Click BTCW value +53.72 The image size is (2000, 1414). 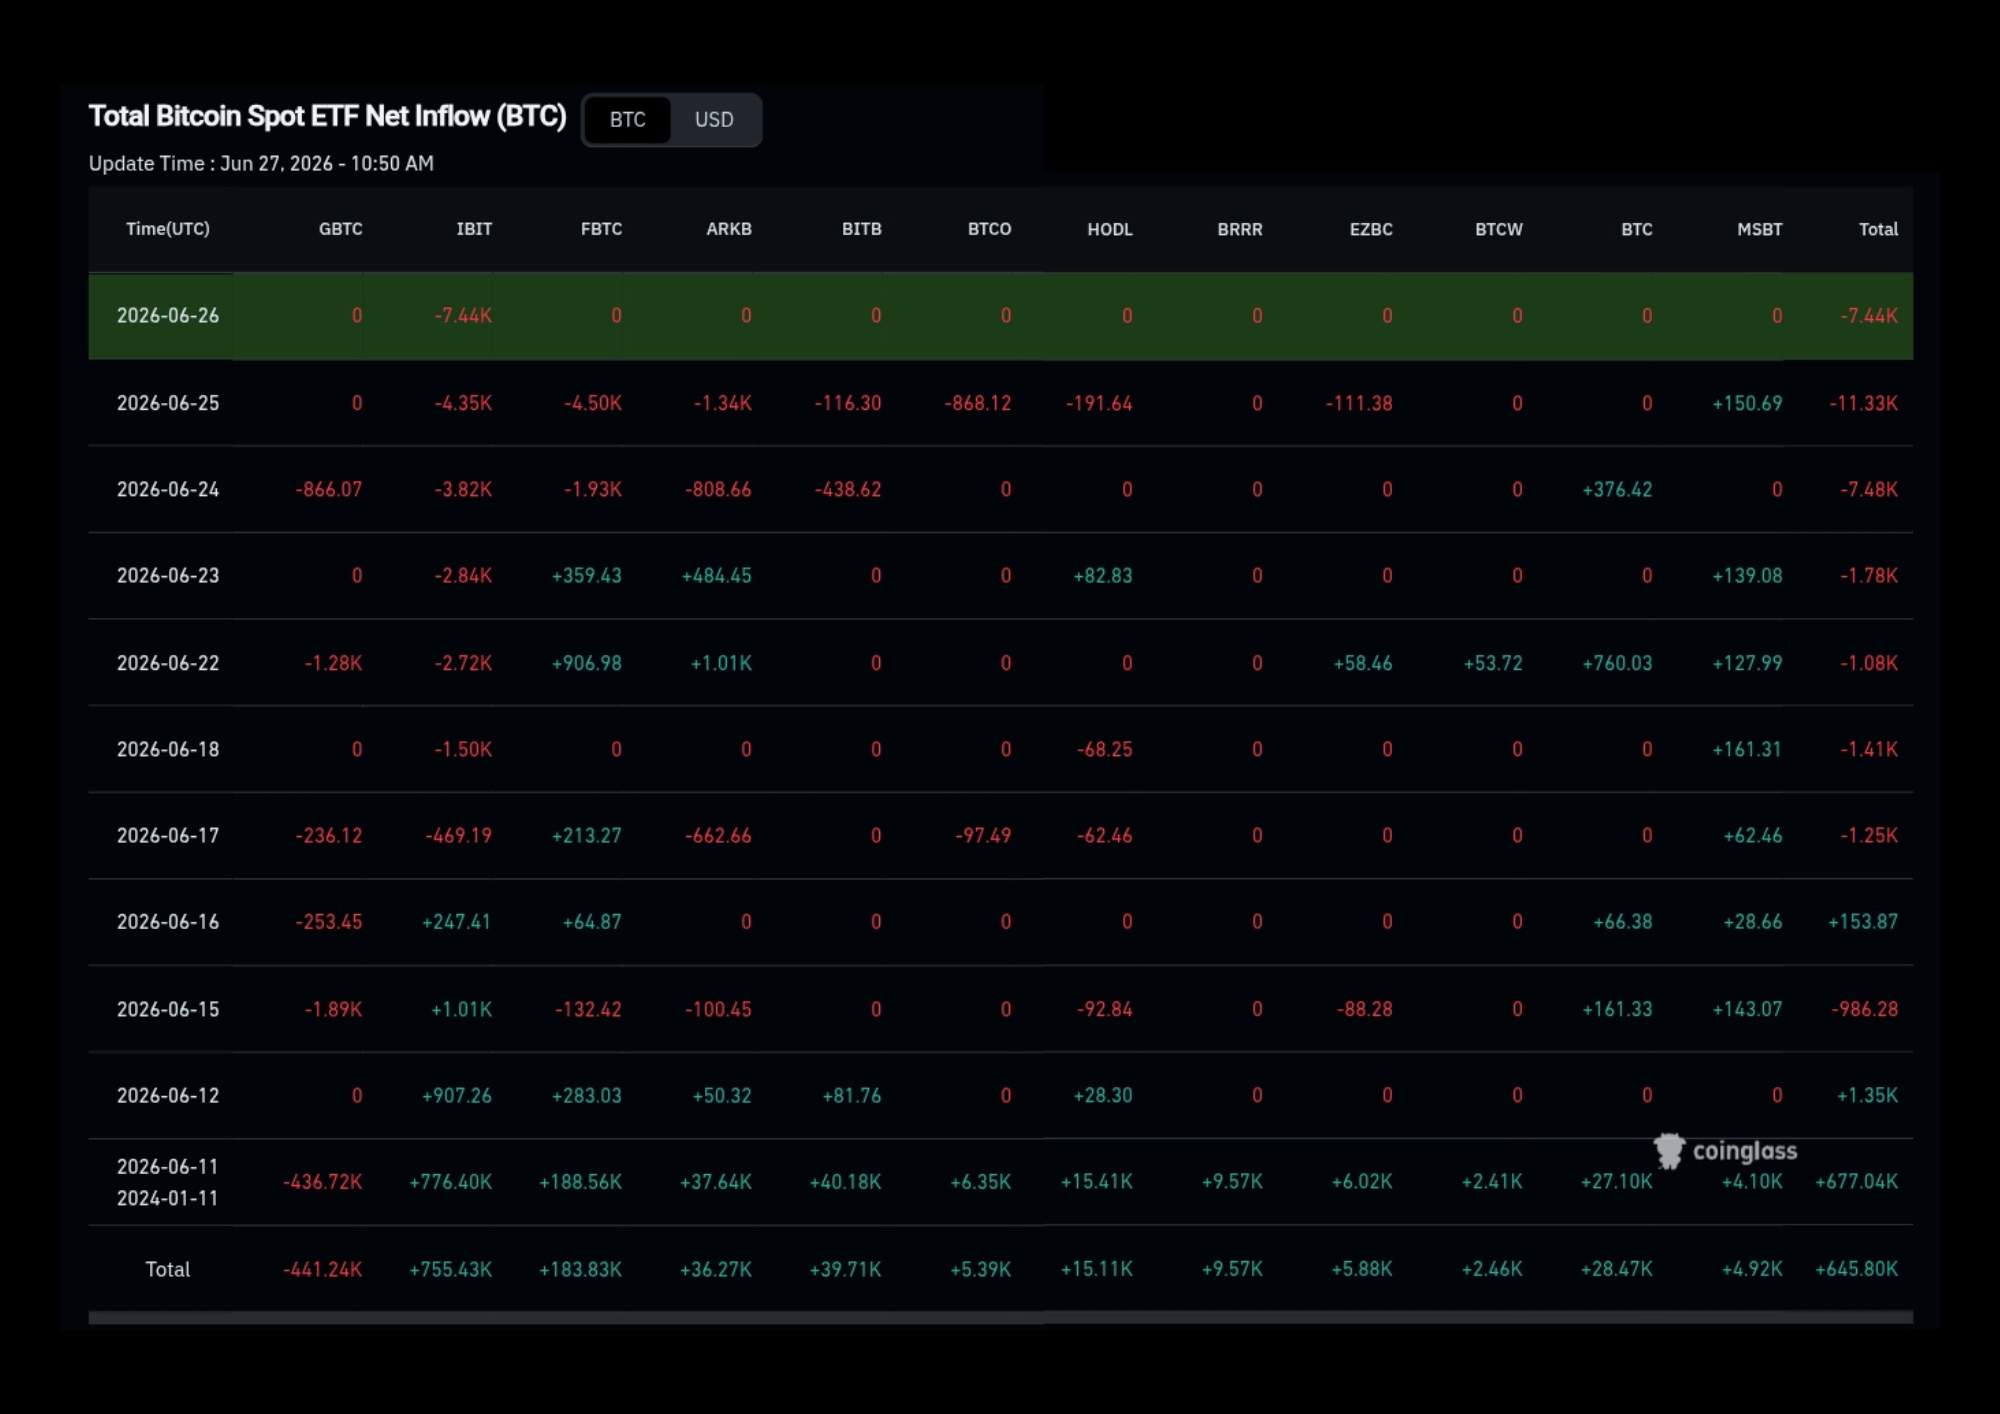[1493, 663]
